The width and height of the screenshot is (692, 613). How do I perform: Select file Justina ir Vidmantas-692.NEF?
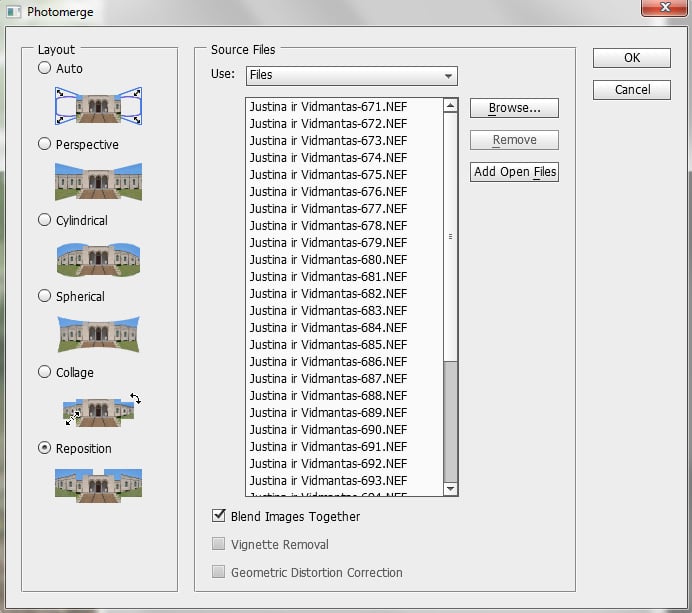point(344,463)
